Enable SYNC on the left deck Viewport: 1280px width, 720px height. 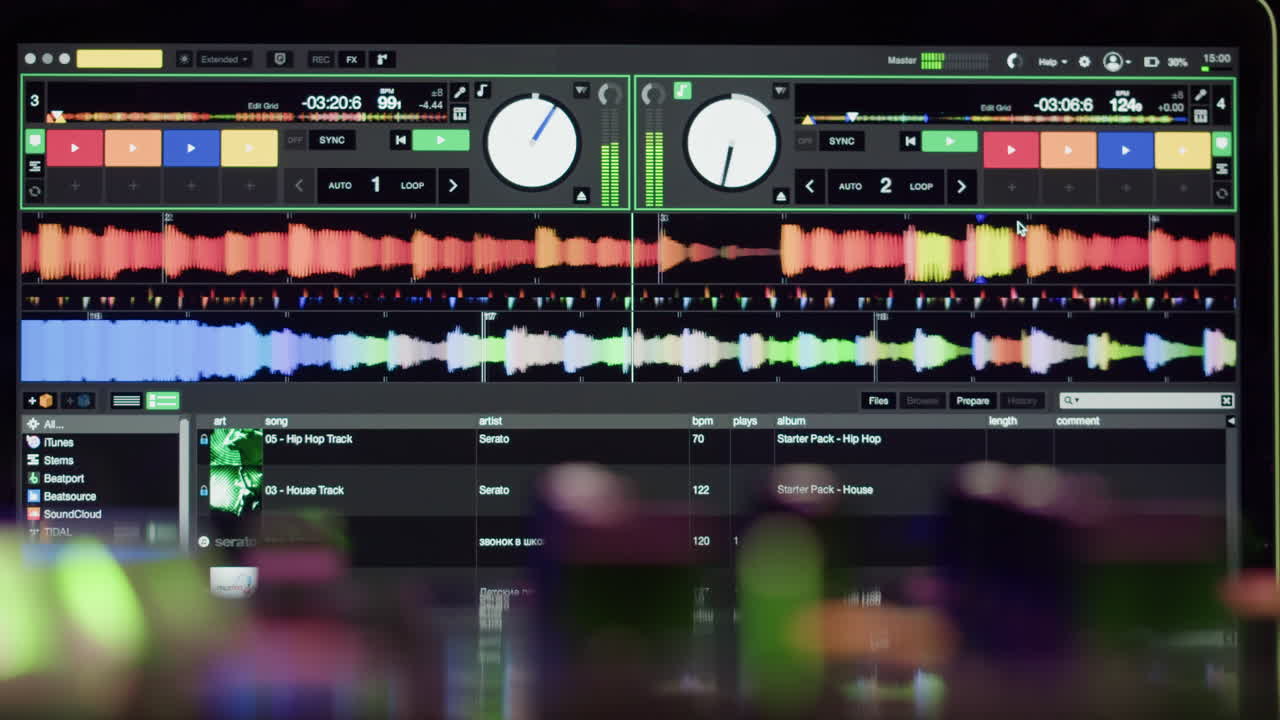point(331,140)
